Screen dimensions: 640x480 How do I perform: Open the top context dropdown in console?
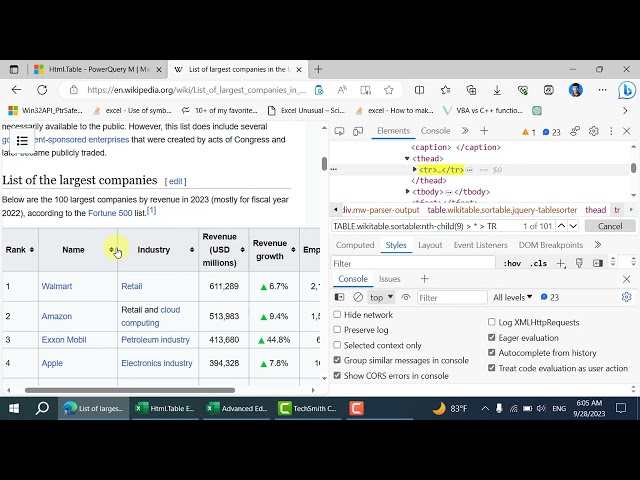point(381,297)
